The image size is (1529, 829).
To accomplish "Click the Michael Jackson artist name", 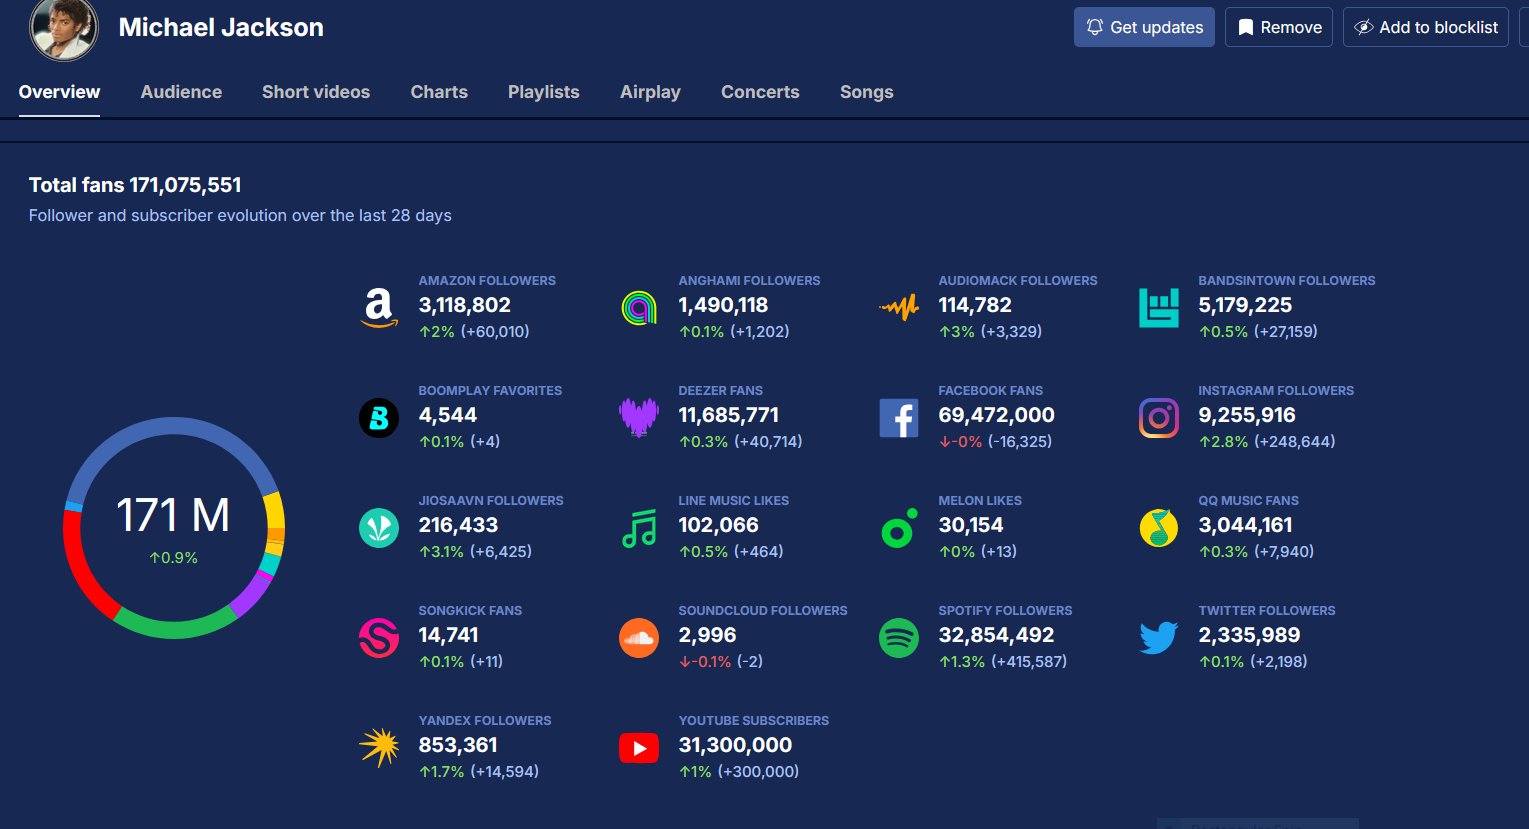I will coord(221,27).
